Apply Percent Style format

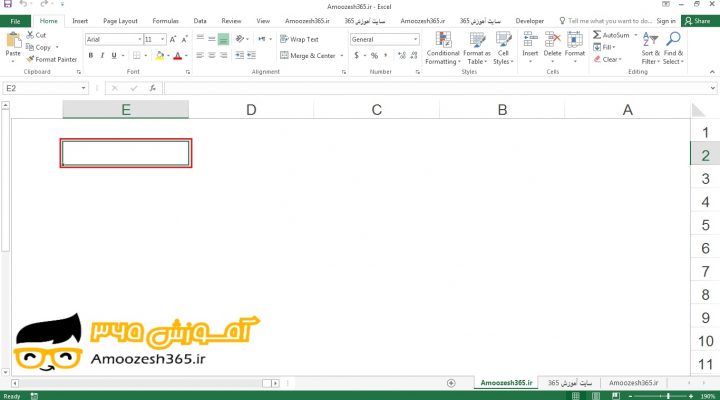pyautogui.click(x=374, y=56)
